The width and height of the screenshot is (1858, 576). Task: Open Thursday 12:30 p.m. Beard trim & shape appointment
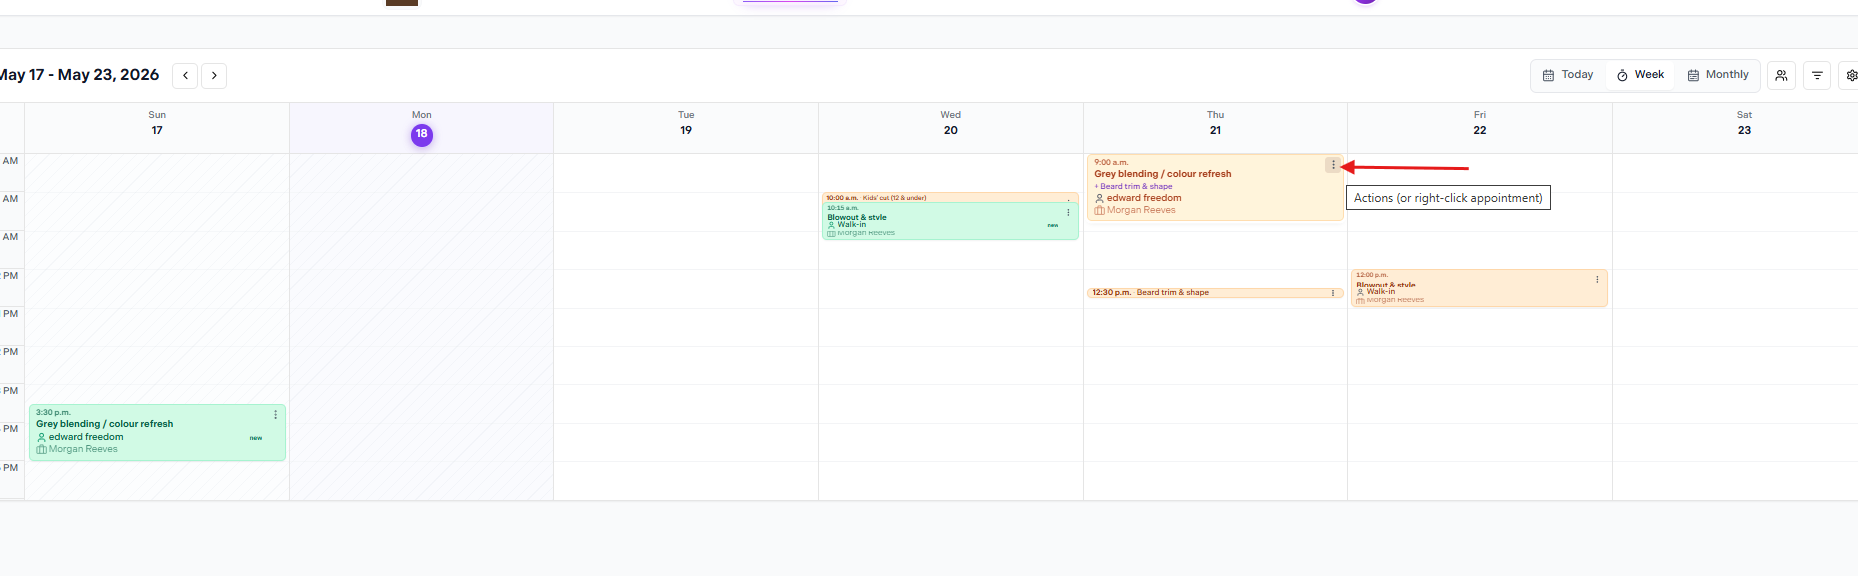[1215, 293]
